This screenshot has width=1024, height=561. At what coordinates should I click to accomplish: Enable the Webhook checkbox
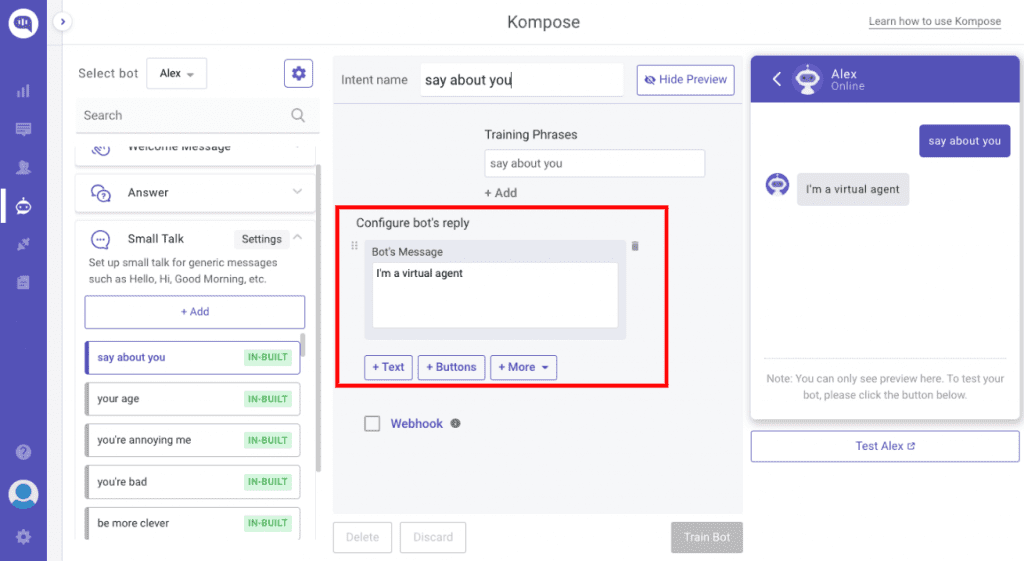(x=372, y=424)
